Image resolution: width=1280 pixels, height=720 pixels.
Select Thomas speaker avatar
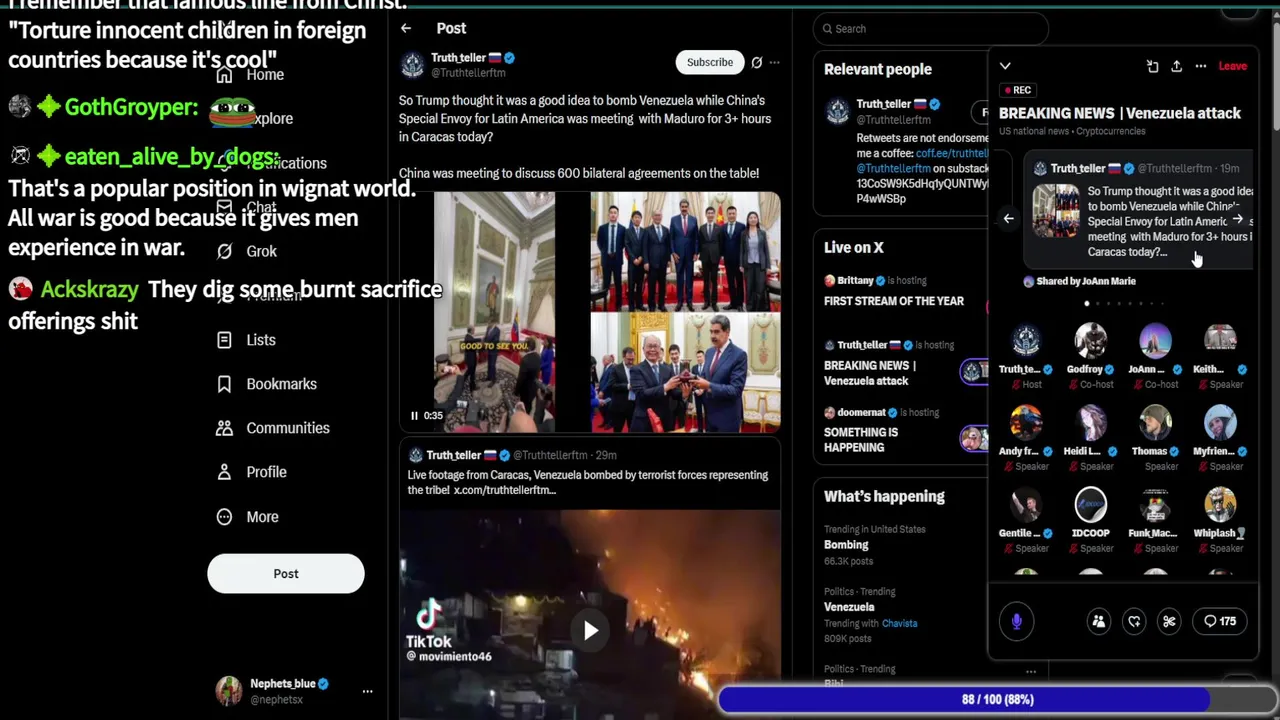[1155, 423]
